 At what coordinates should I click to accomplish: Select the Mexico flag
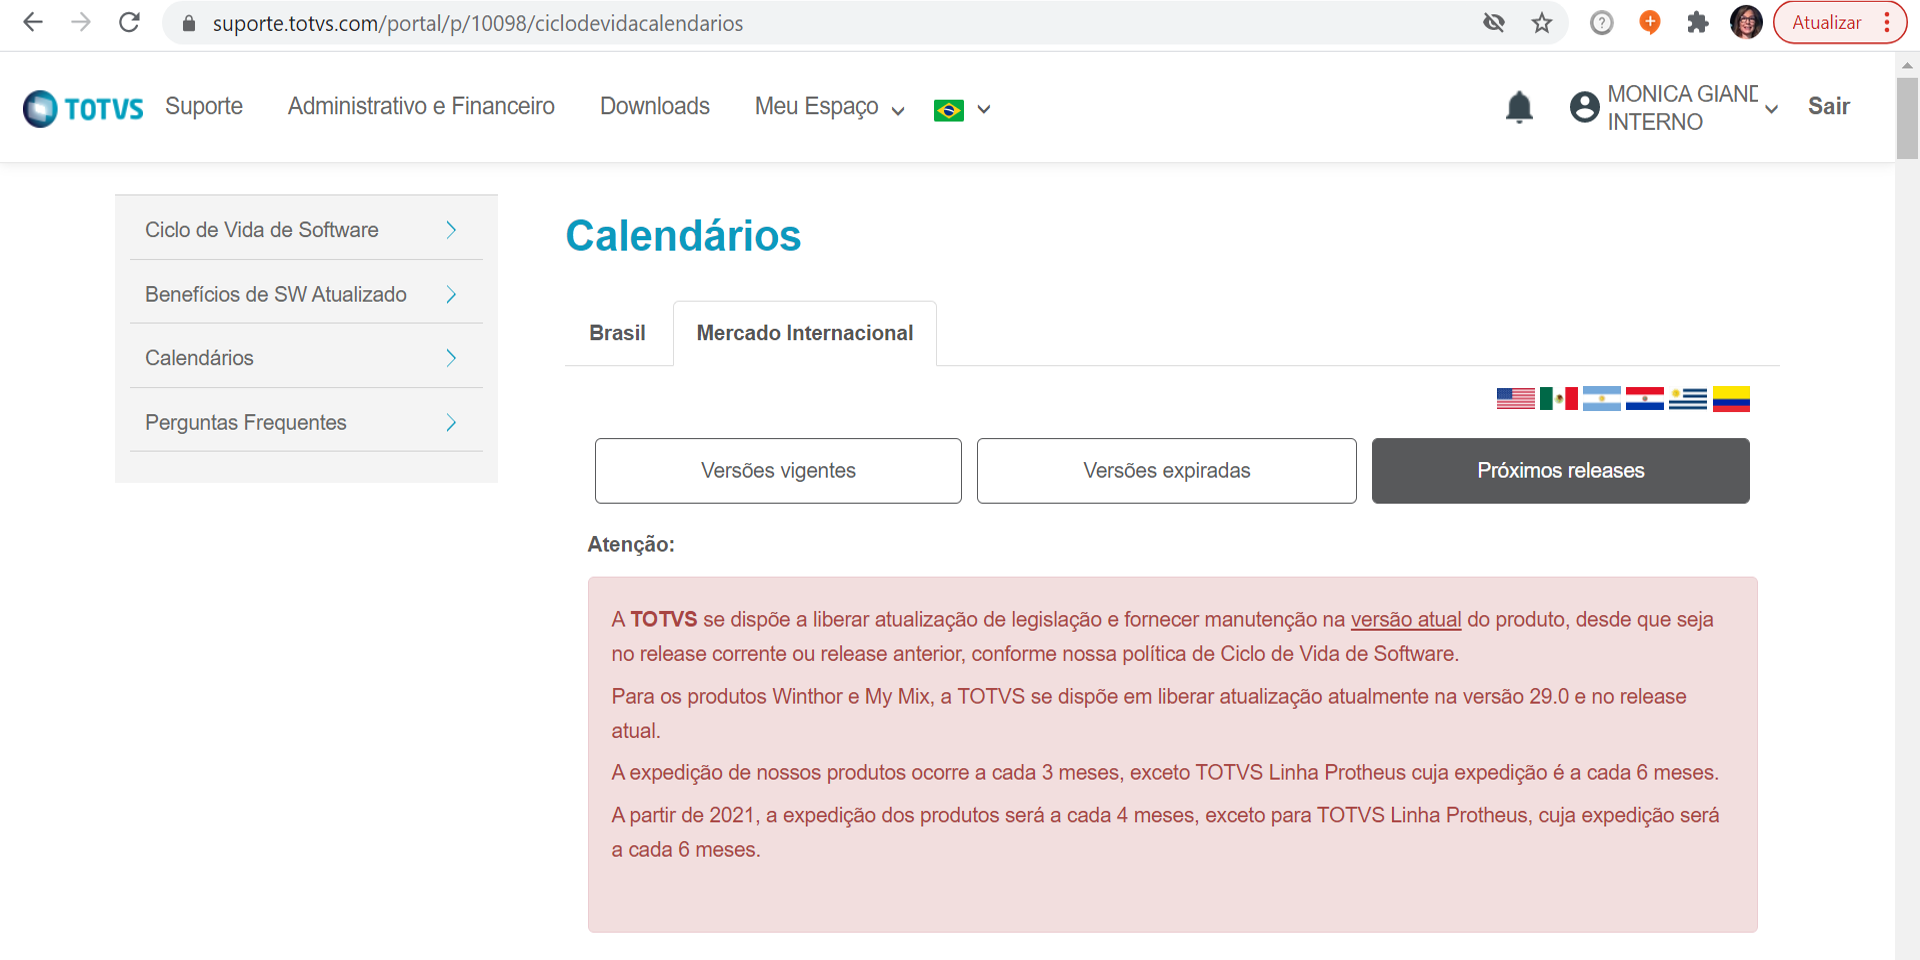point(1559,399)
